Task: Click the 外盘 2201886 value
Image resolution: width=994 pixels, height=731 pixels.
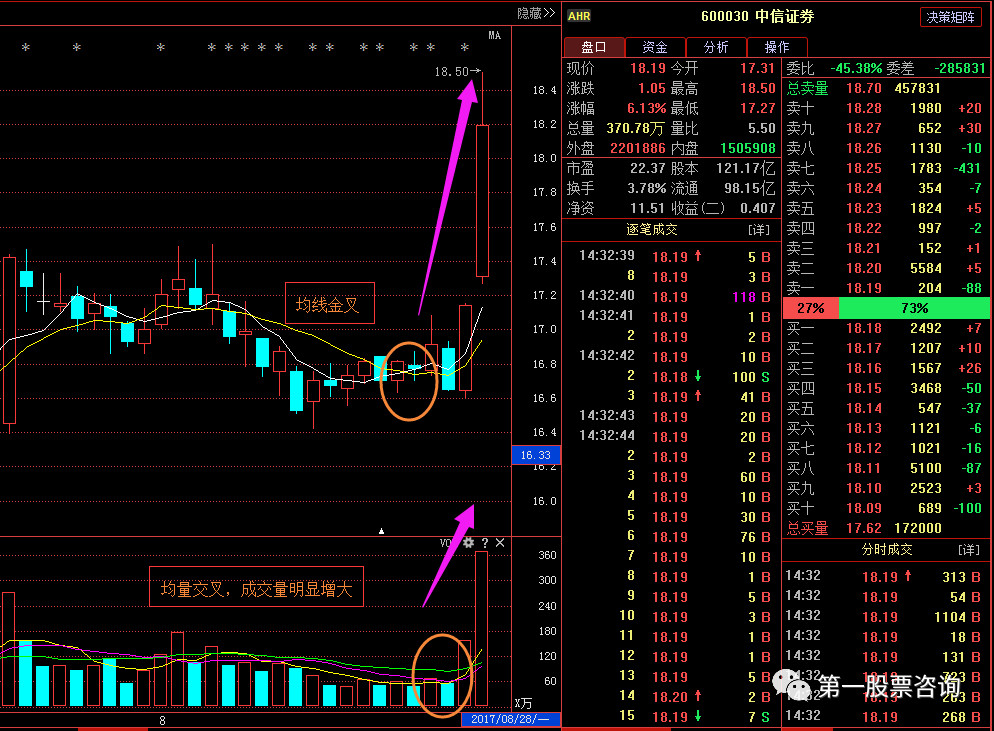Action: [638, 148]
